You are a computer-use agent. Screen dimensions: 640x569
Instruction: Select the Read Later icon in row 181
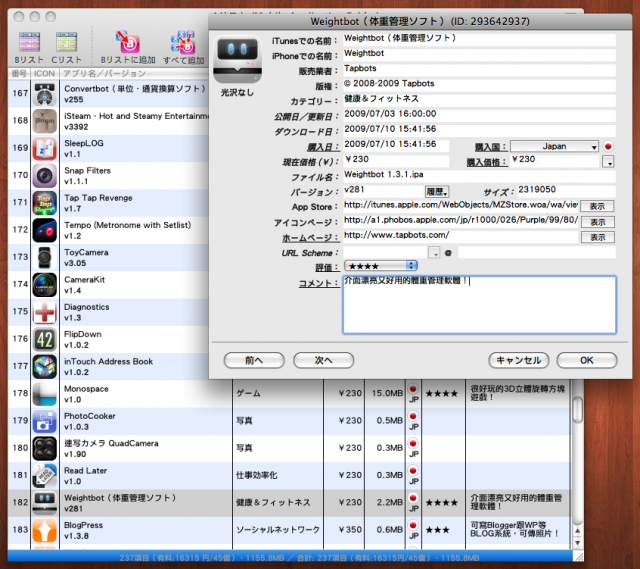click(44, 476)
